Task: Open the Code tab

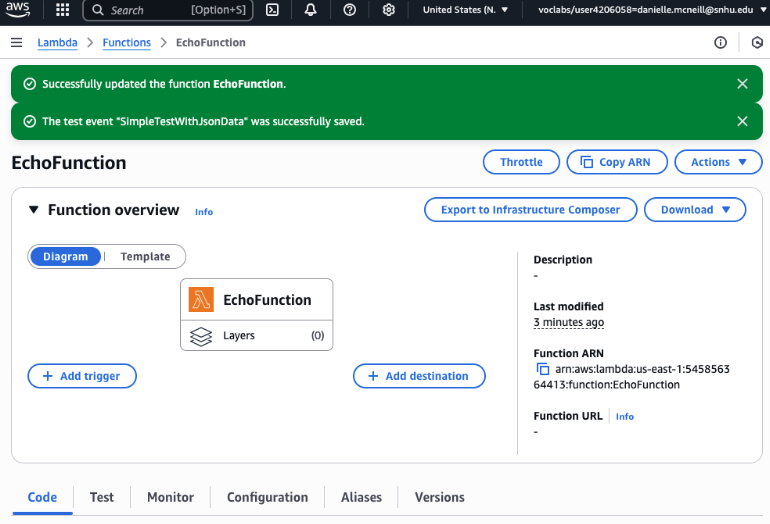Action: [x=42, y=497]
